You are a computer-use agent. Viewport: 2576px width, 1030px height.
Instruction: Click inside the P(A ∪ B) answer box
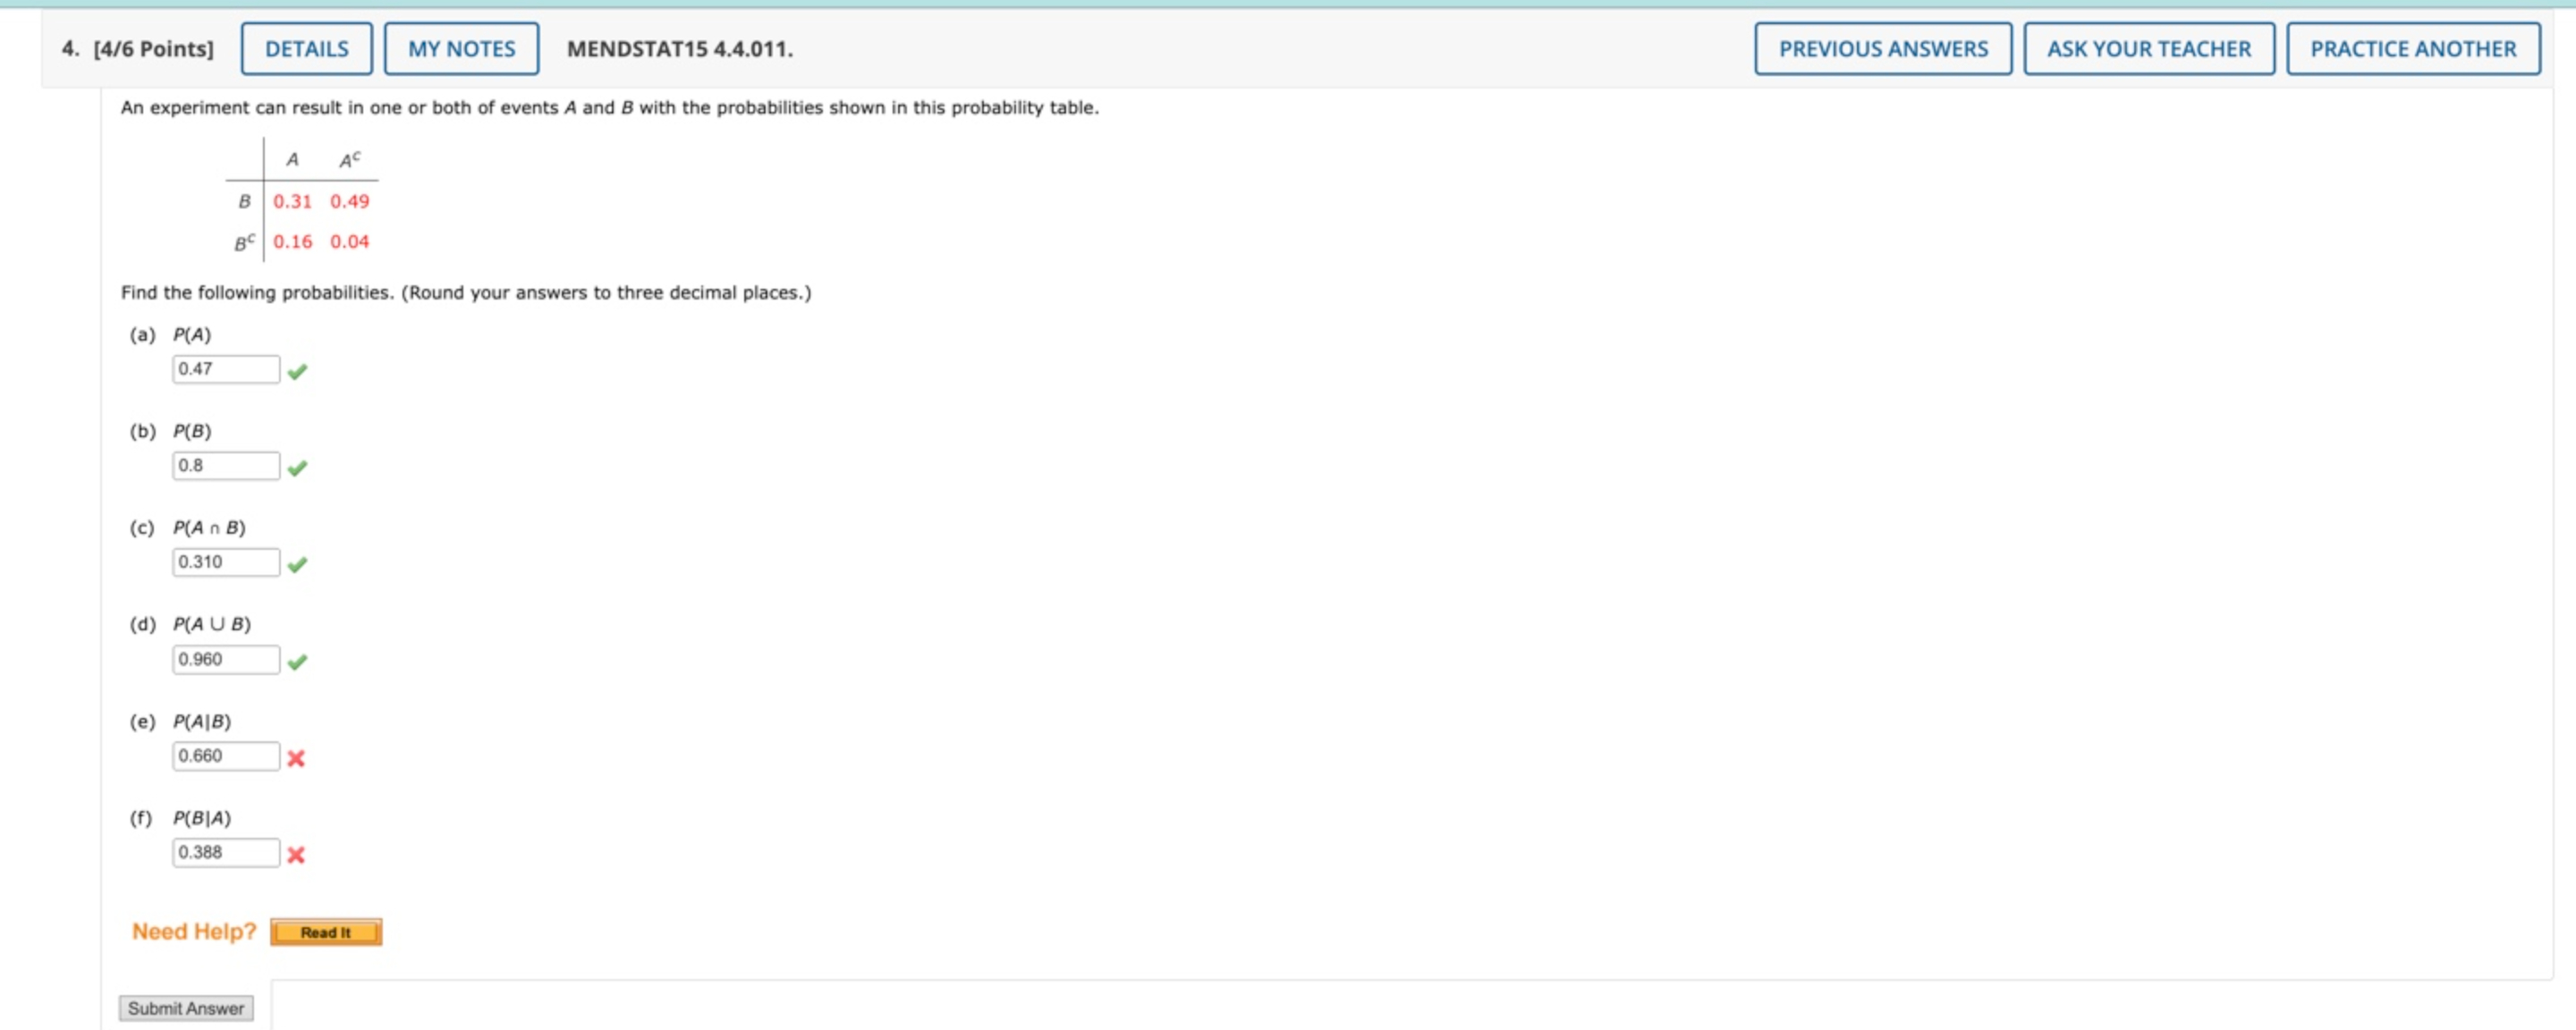(226, 659)
